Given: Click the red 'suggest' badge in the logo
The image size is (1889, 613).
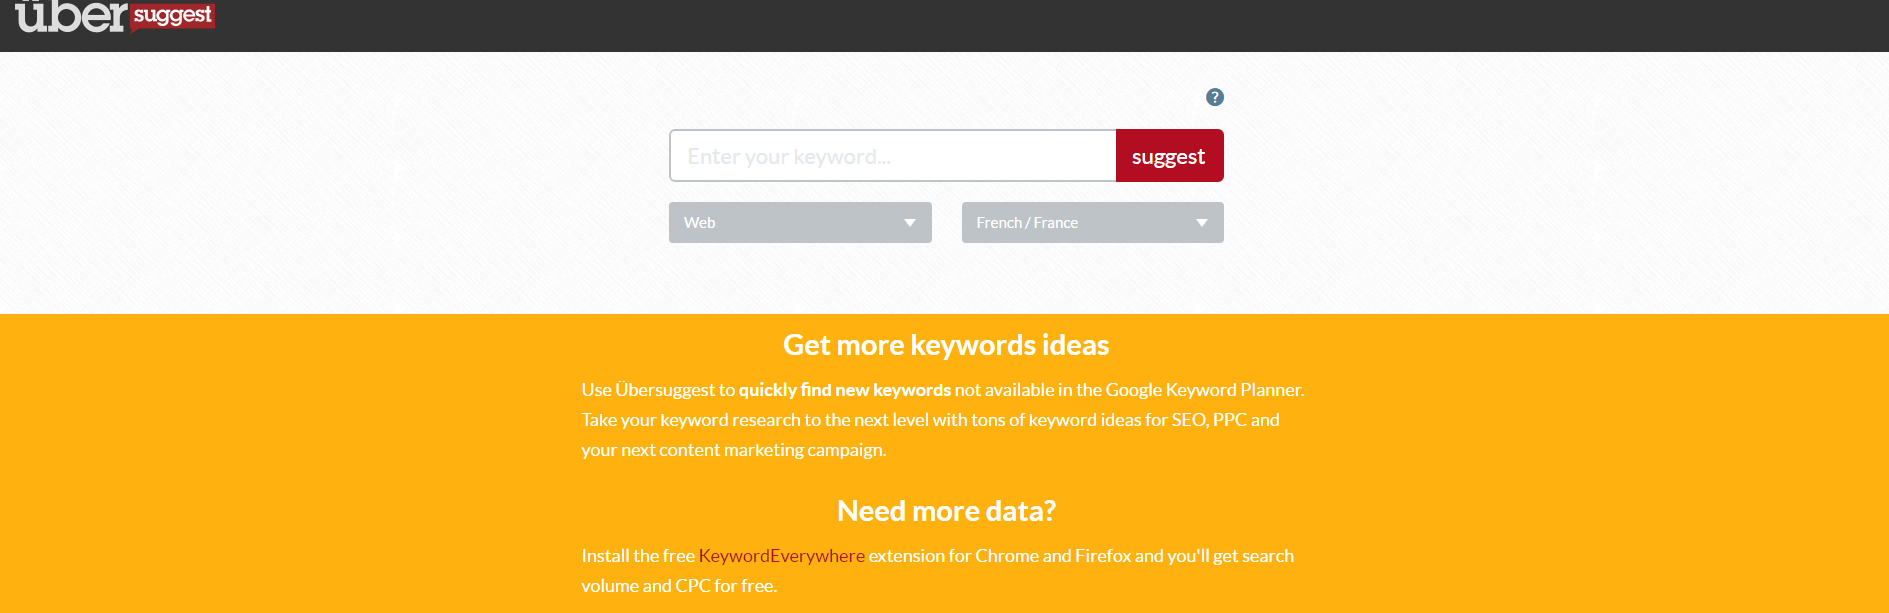Looking at the screenshot, I should (x=172, y=15).
